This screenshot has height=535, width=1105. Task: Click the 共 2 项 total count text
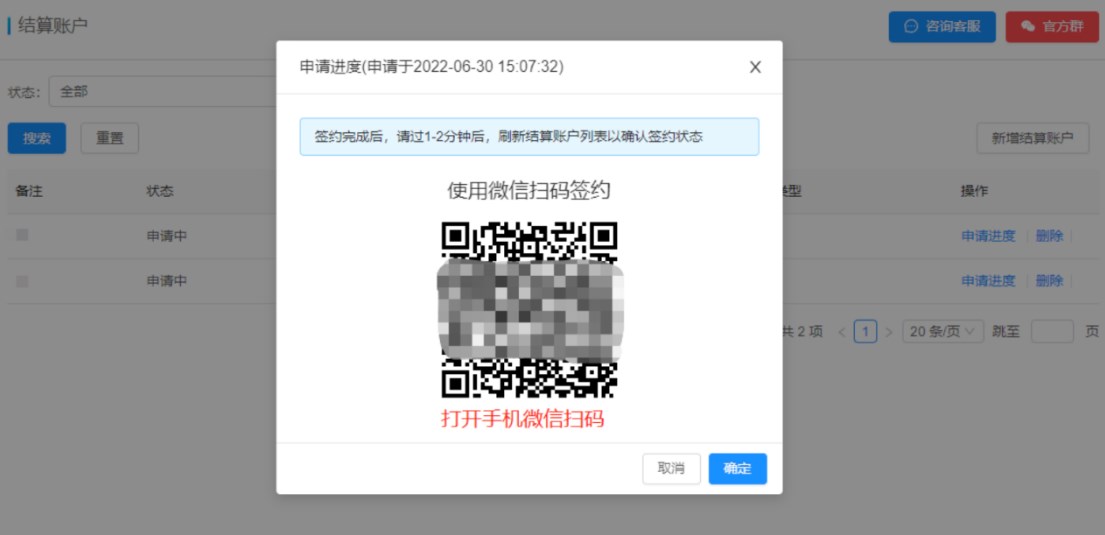tap(802, 331)
